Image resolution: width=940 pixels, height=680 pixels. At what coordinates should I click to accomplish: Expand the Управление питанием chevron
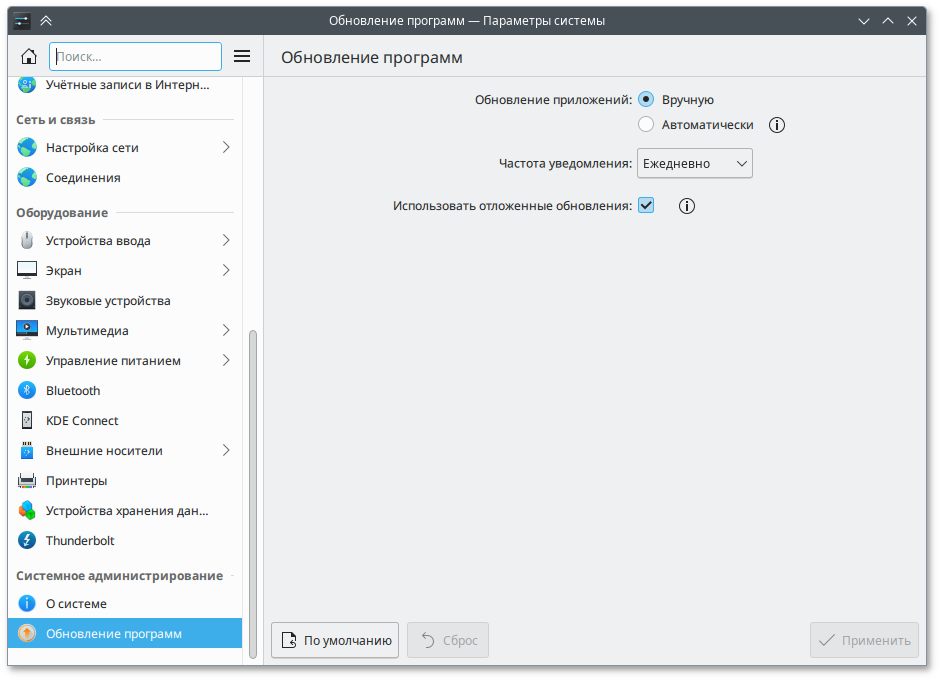[x=226, y=361]
